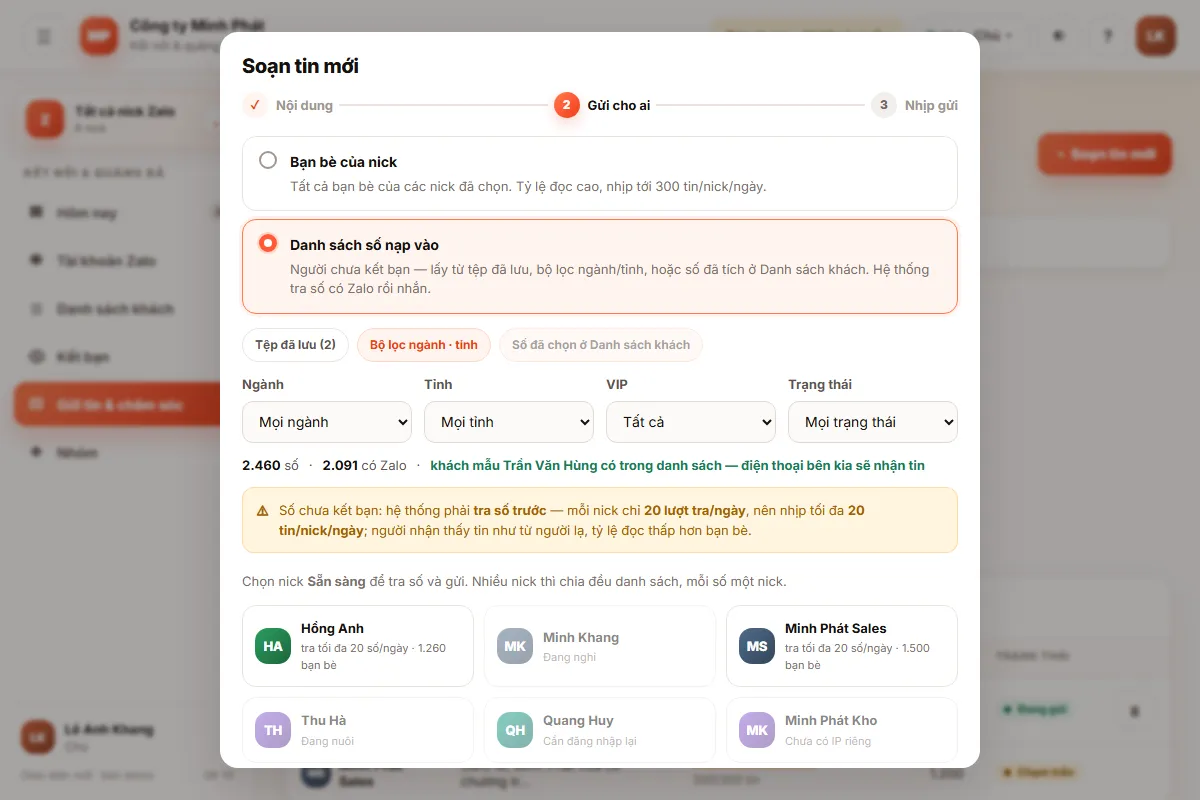Open the "Số đã chọn ở Danh sách khách" tab
Image resolution: width=1200 pixels, height=800 pixels.
(x=601, y=345)
